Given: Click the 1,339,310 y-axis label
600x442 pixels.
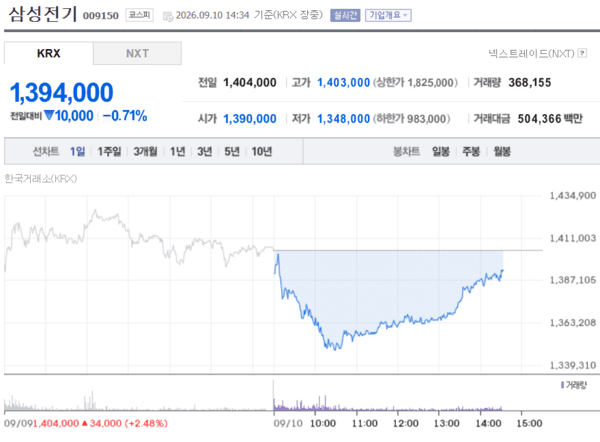Looking at the screenshot, I should coord(572,365).
